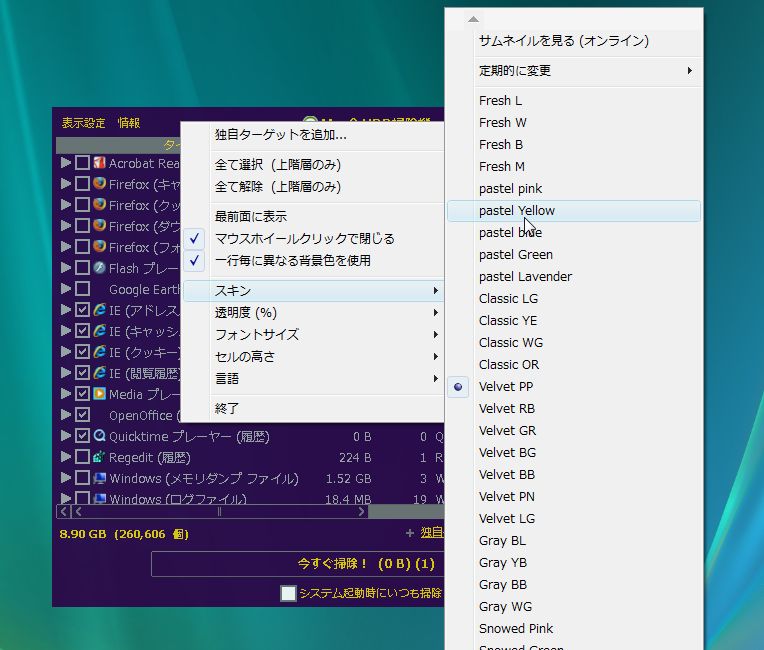Screen dimensions: 764x650
Task: Tick the Regedit (履歴) checkbox
Action: pos(82,457)
